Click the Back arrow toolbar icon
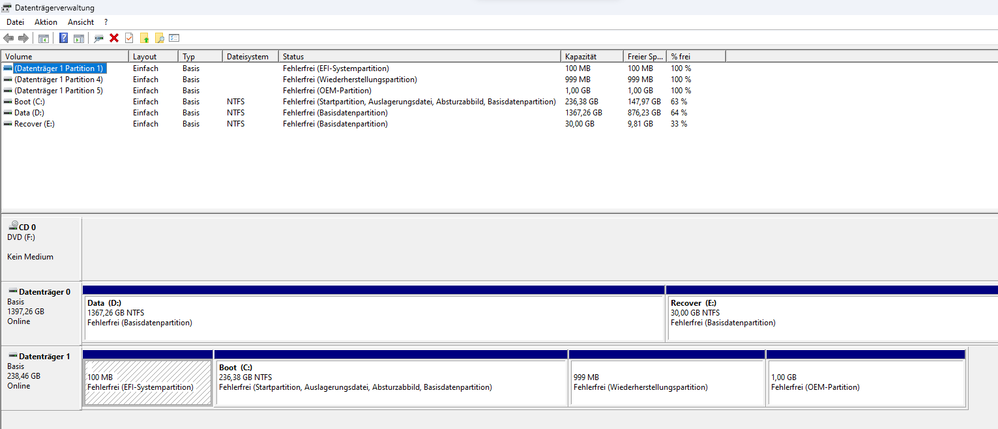Viewport: 998px width, 429px height. pos(8,38)
